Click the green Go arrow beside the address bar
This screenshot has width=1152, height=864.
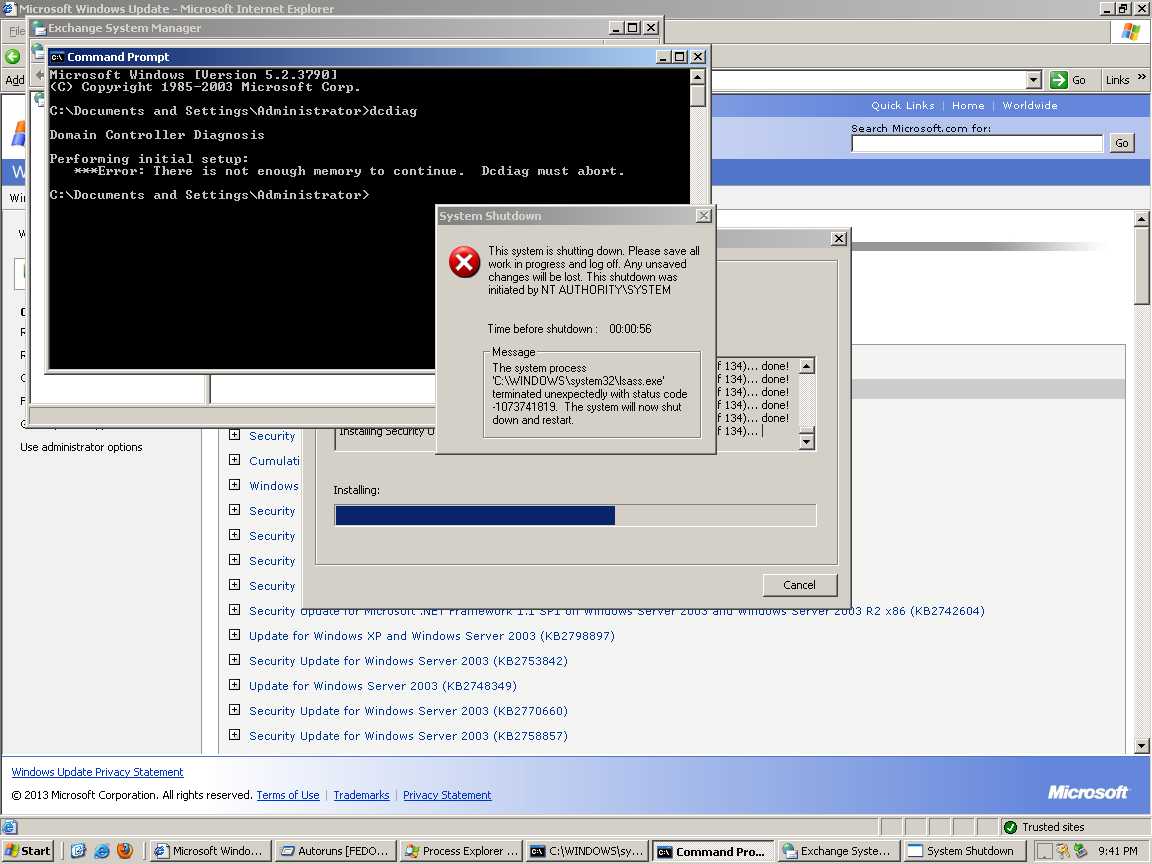point(1059,80)
